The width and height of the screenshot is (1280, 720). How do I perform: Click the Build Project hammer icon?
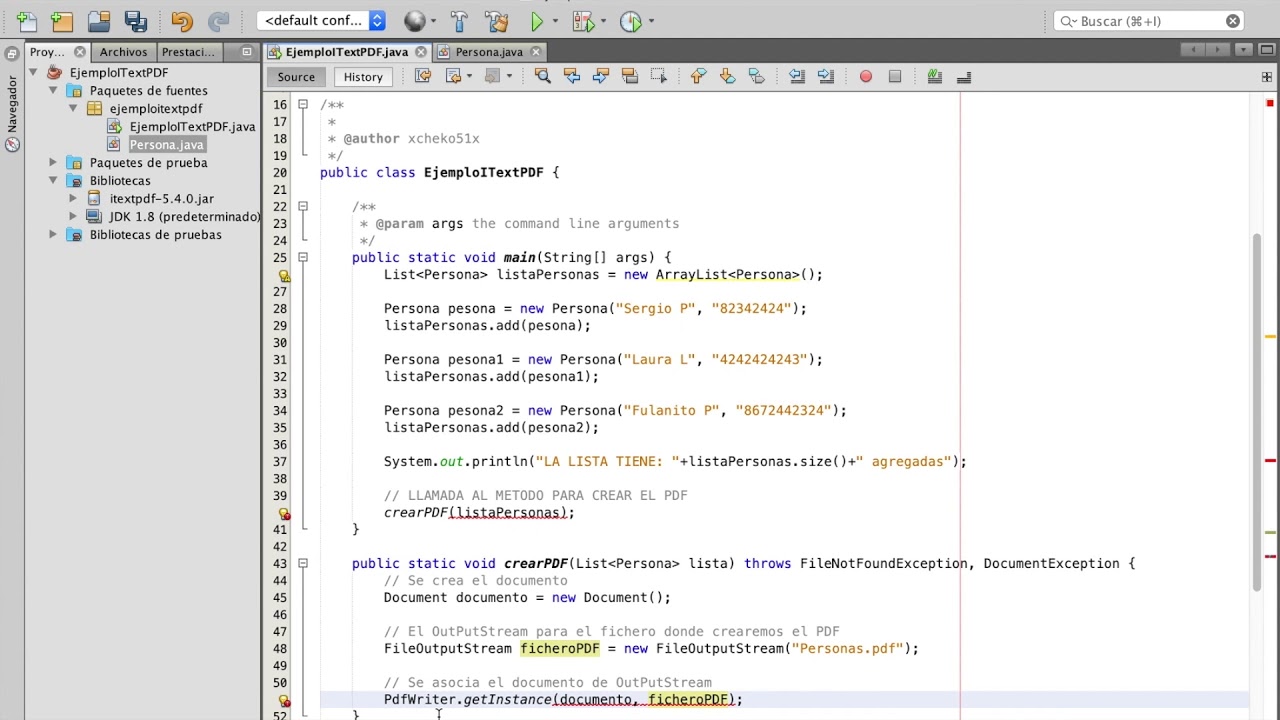[x=459, y=21]
